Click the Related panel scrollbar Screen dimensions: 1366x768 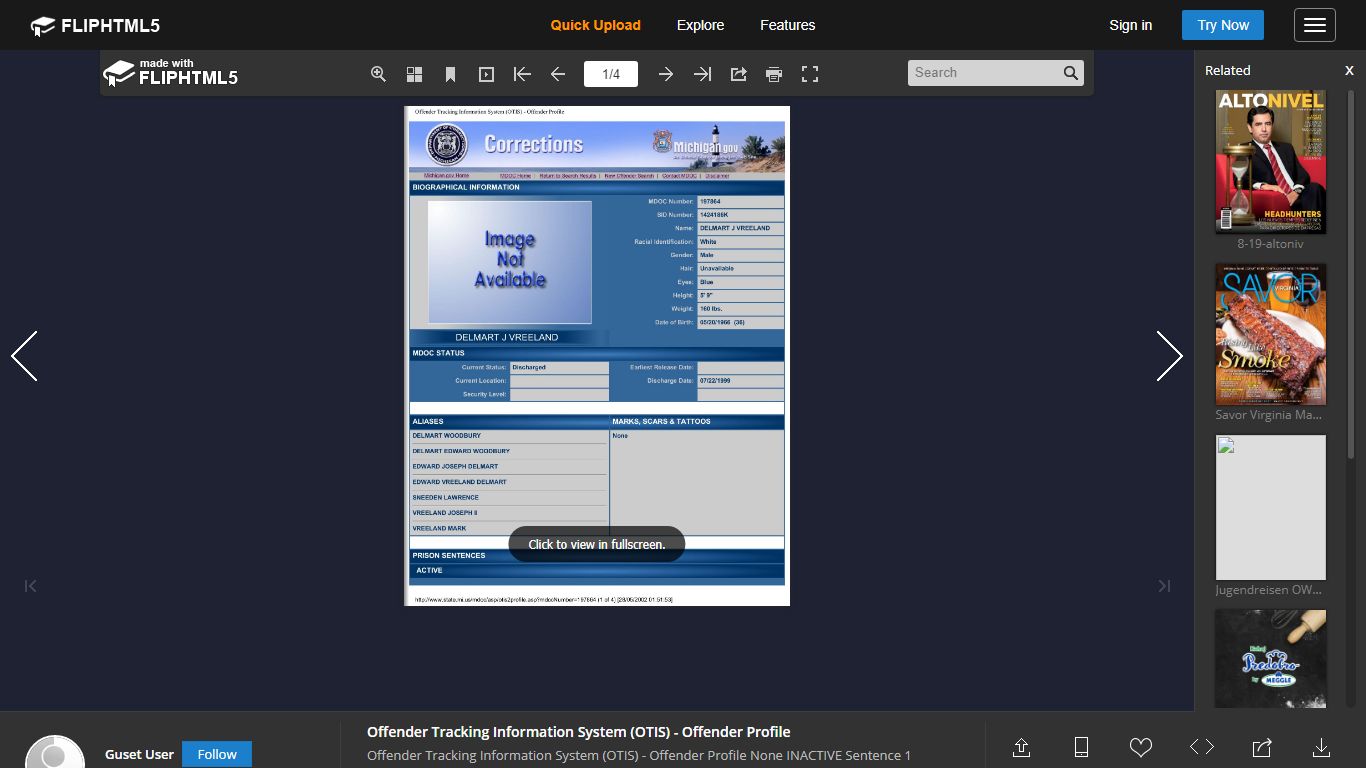pyautogui.click(x=1351, y=275)
